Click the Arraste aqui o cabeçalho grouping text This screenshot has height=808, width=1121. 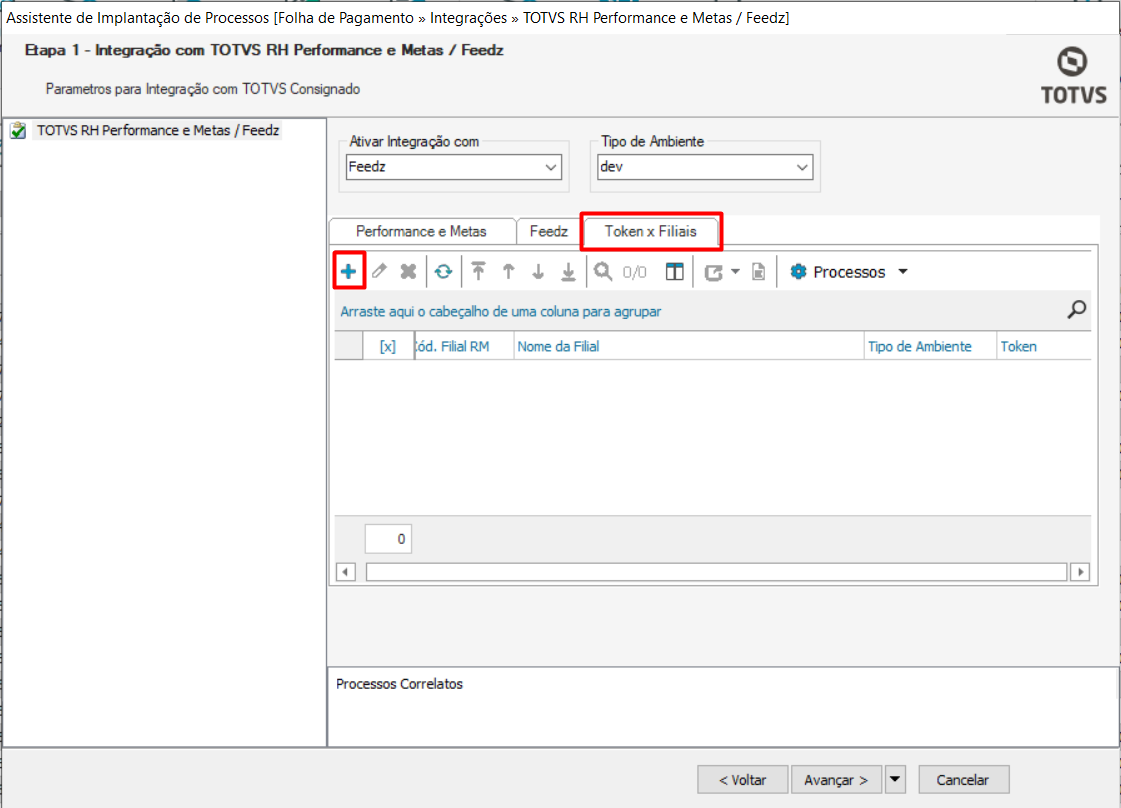tap(500, 311)
